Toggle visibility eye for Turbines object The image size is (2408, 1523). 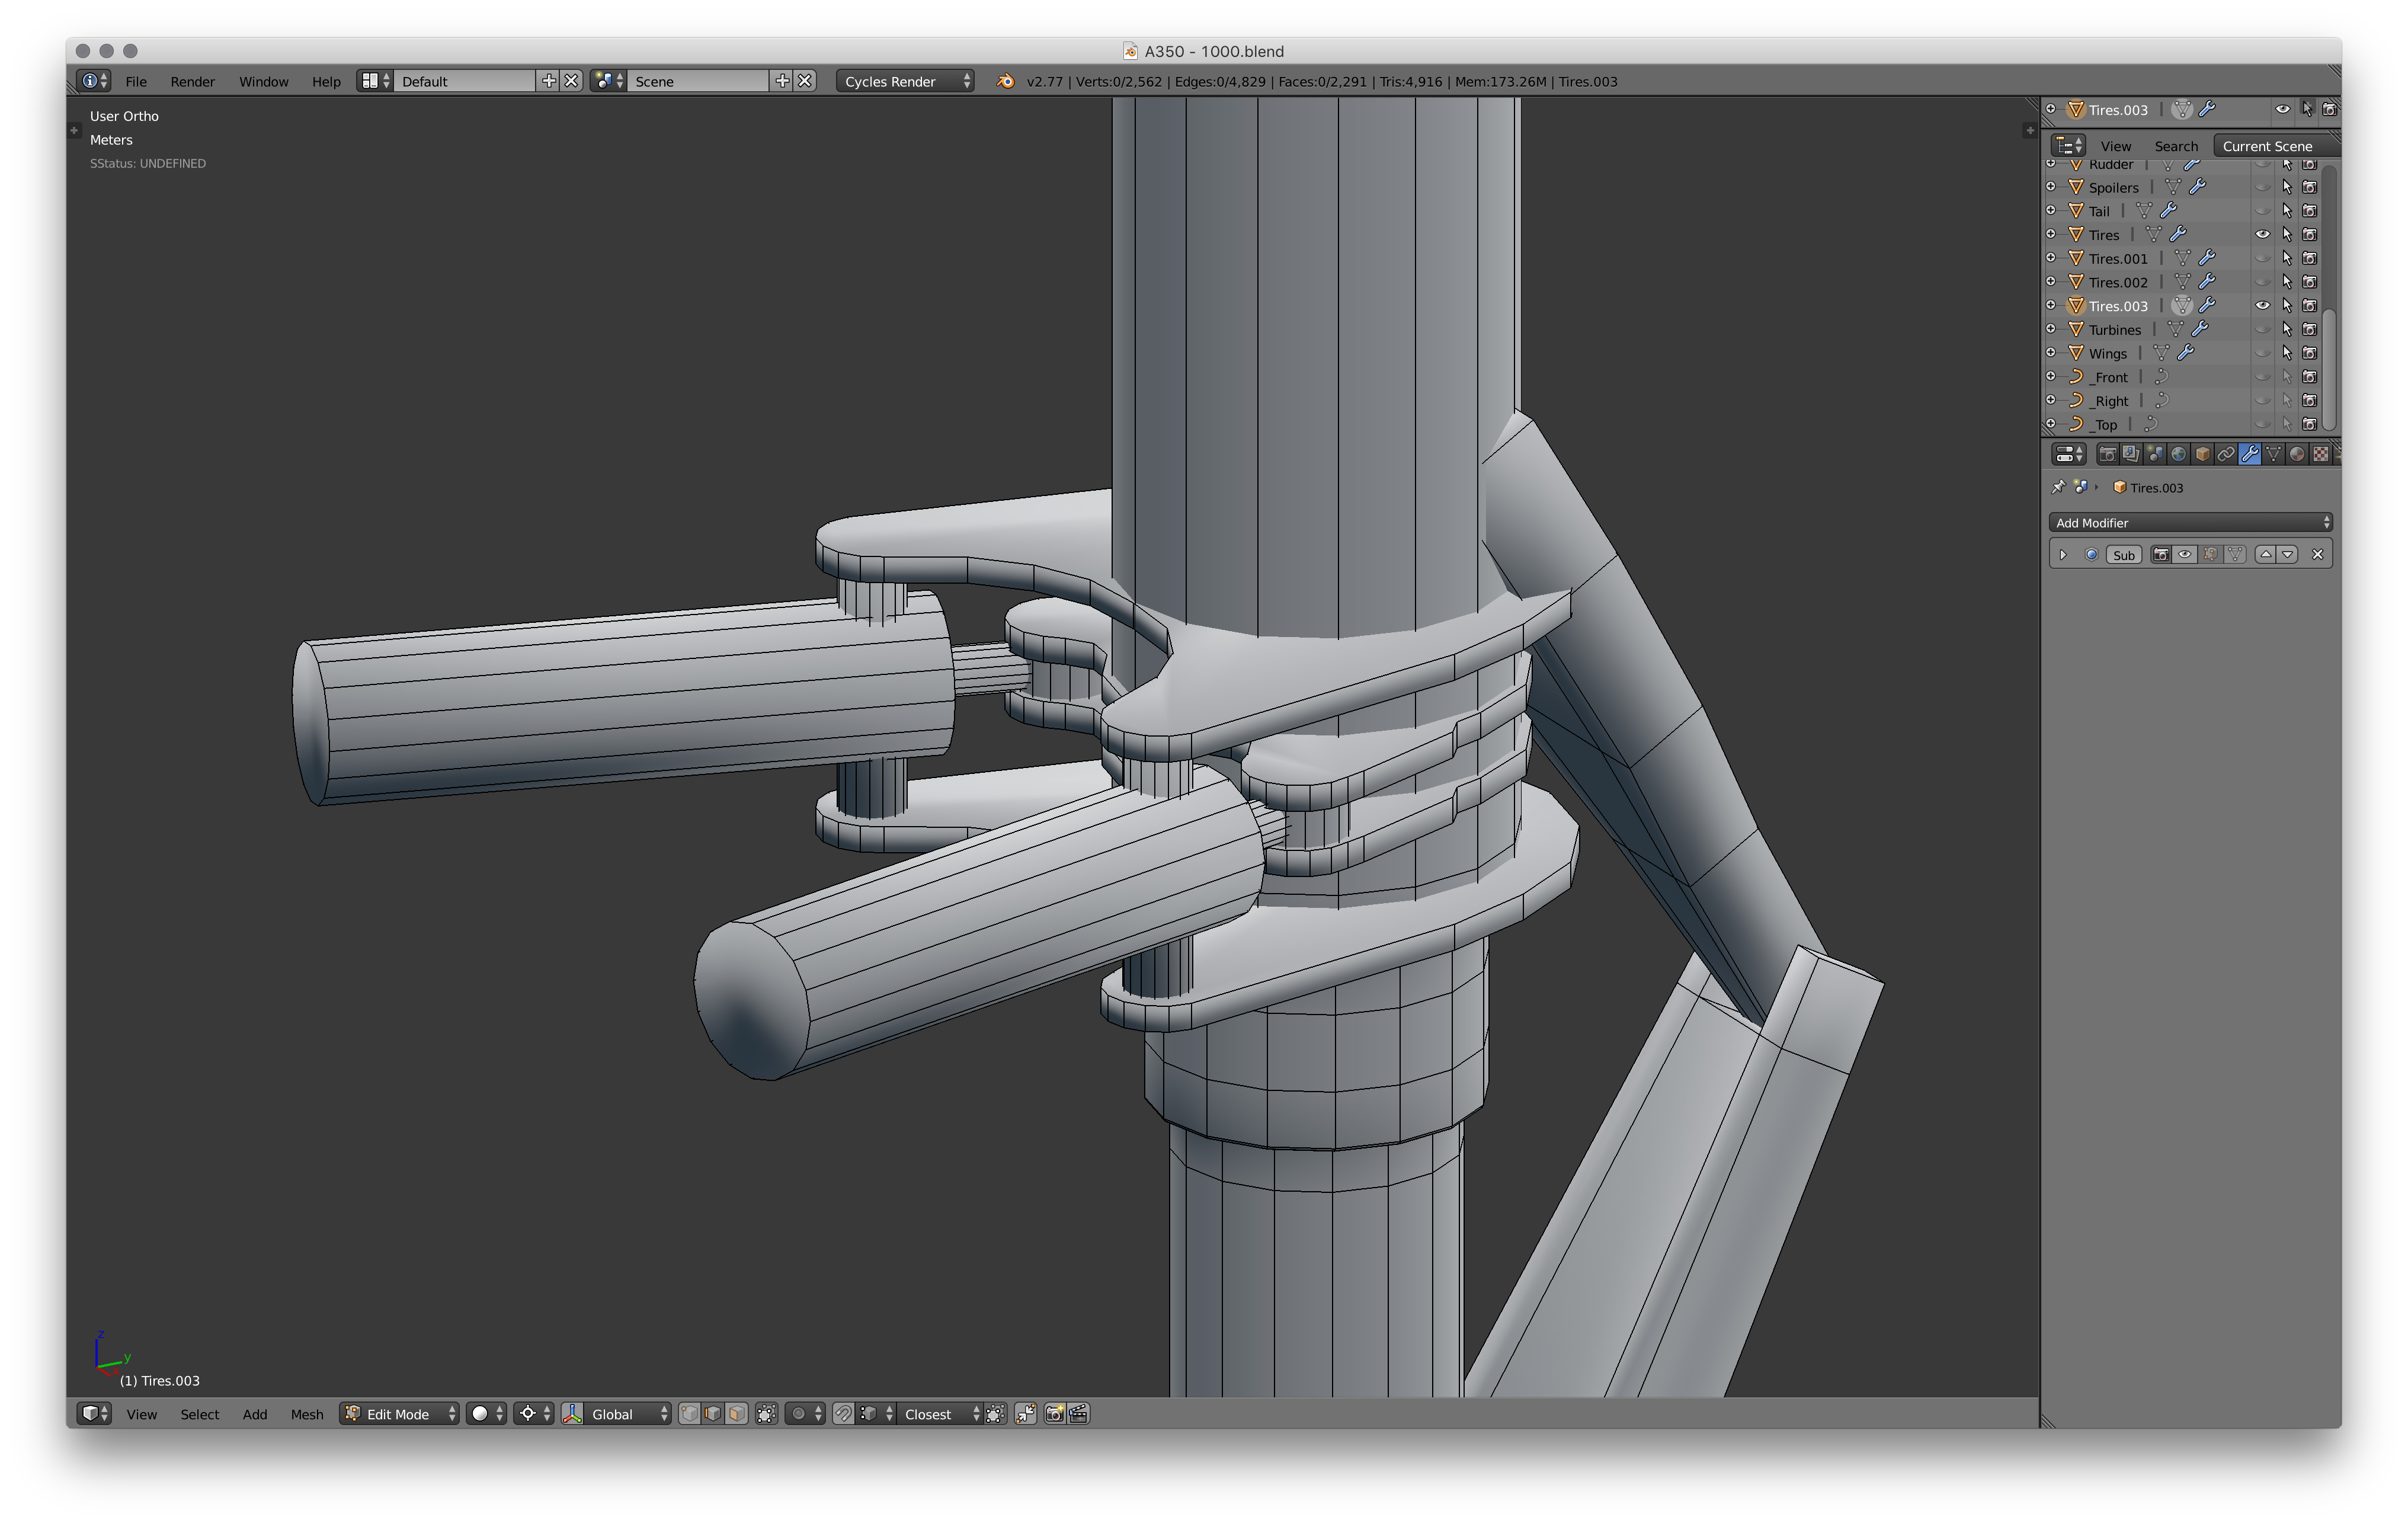coord(2262,329)
